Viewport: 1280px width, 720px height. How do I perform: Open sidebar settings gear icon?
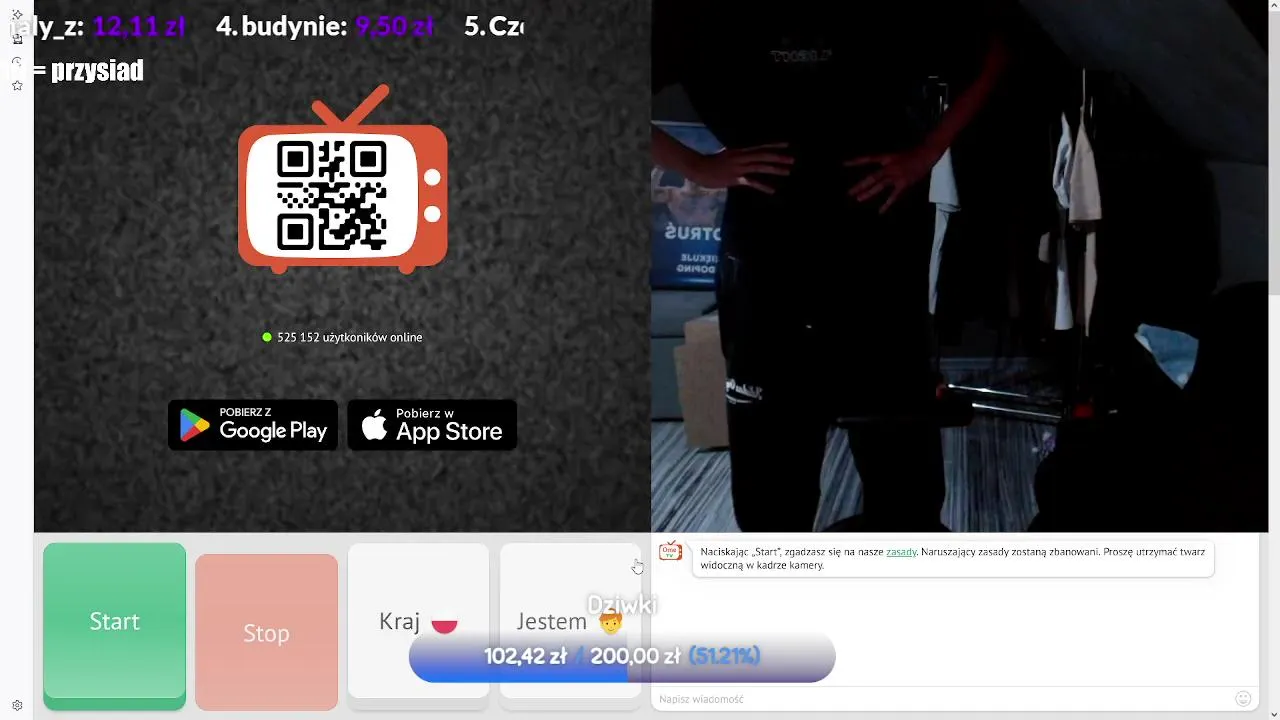pyautogui.click(x=17, y=705)
